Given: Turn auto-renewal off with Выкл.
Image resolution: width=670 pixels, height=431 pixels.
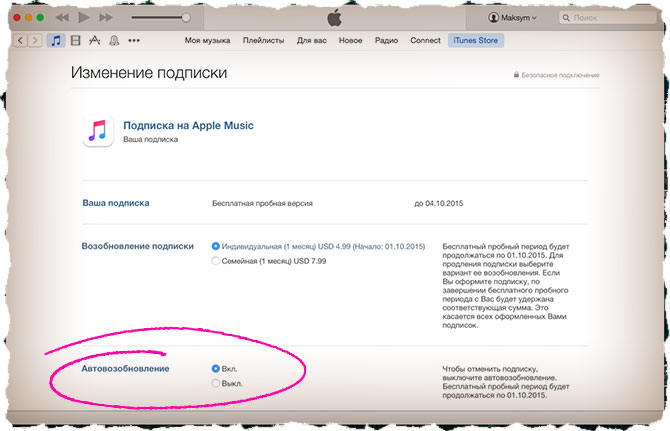Looking at the screenshot, I should click(x=215, y=383).
